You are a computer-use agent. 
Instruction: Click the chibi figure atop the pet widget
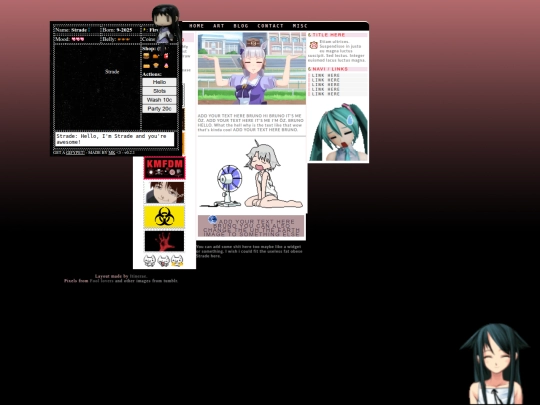click(x=166, y=24)
